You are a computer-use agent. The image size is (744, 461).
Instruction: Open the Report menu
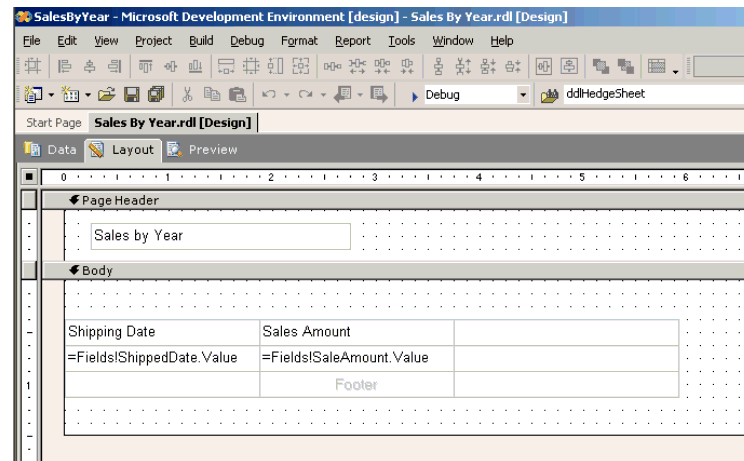click(x=352, y=41)
